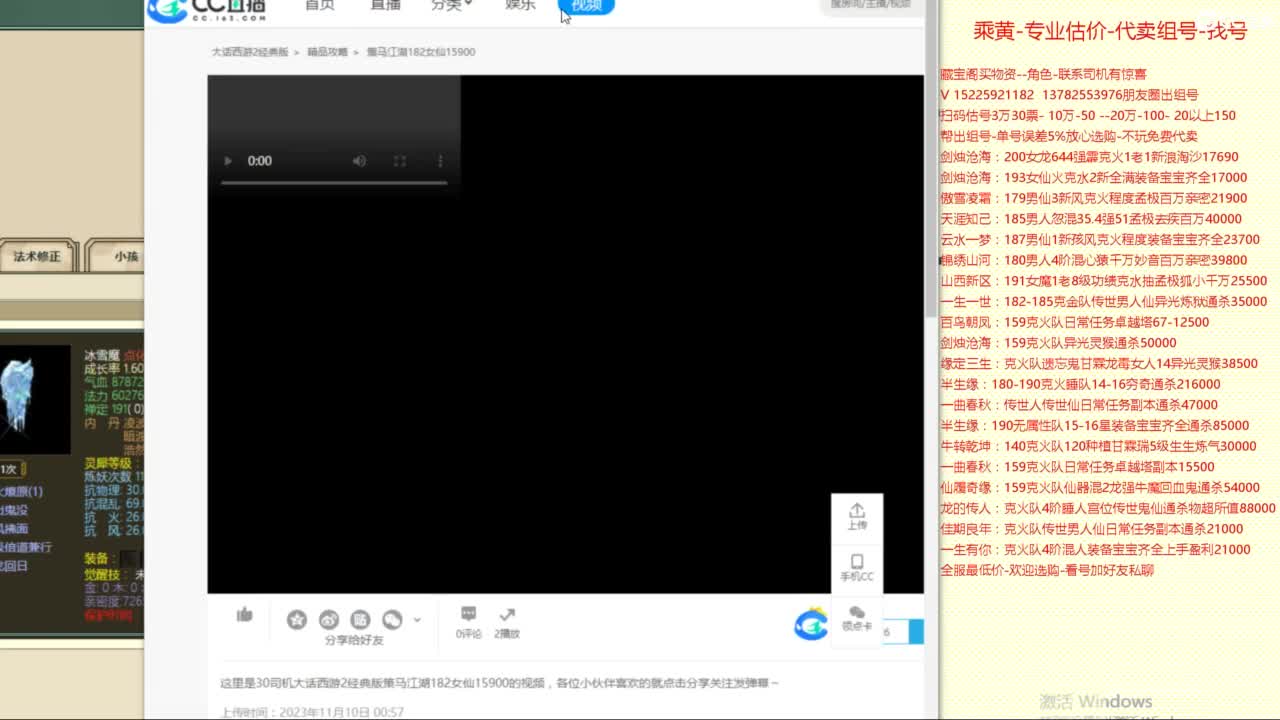Play the video with the play triangle
The image size is (1280, 720).
(x=228, y=161)
